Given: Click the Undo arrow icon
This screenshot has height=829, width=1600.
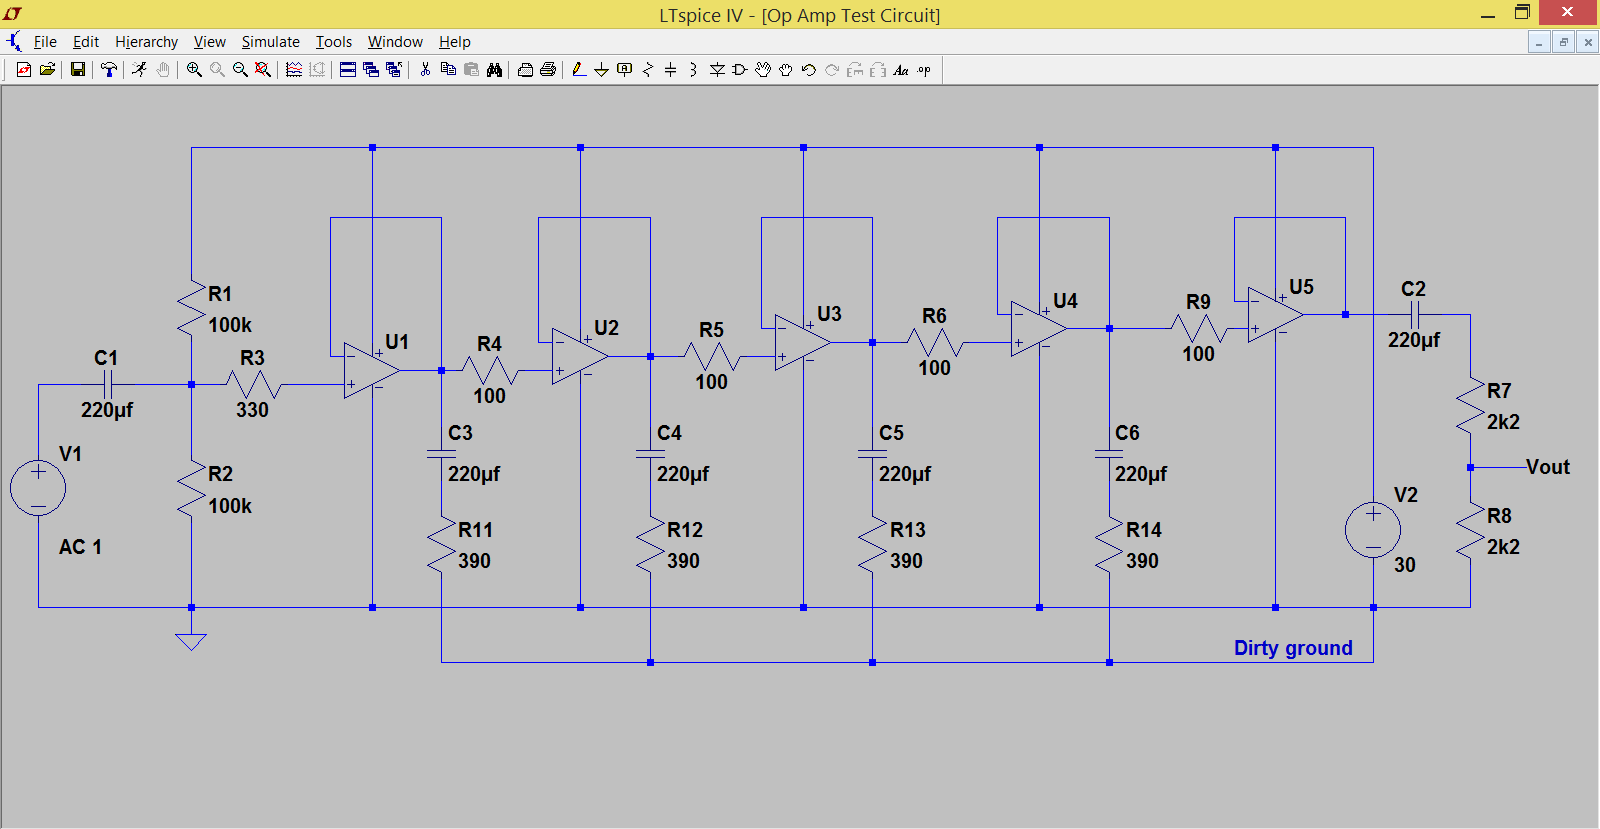Looking at the screenshot, I should tap(809, 69).
